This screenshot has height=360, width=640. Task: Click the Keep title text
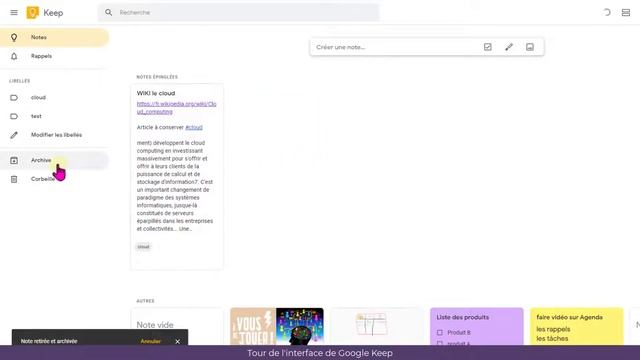click(x=53, y=13)
